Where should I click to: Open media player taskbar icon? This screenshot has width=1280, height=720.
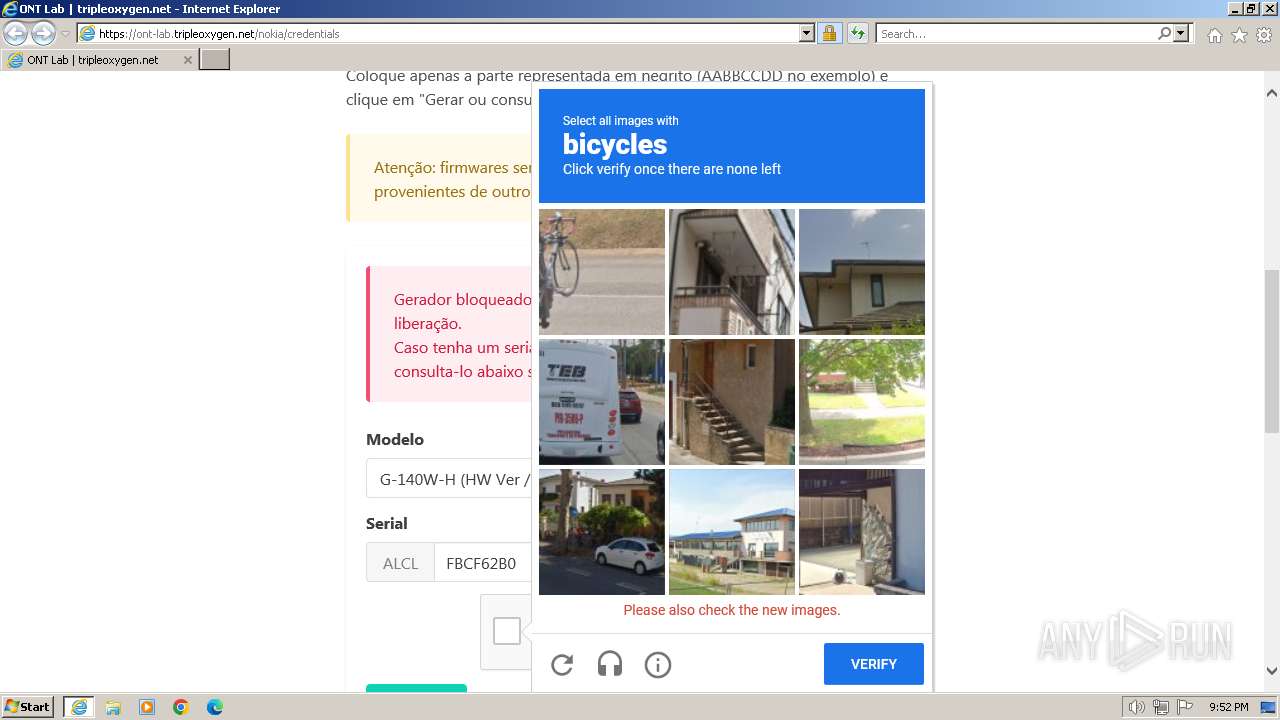pyautogui.click(x=147, y=707)
